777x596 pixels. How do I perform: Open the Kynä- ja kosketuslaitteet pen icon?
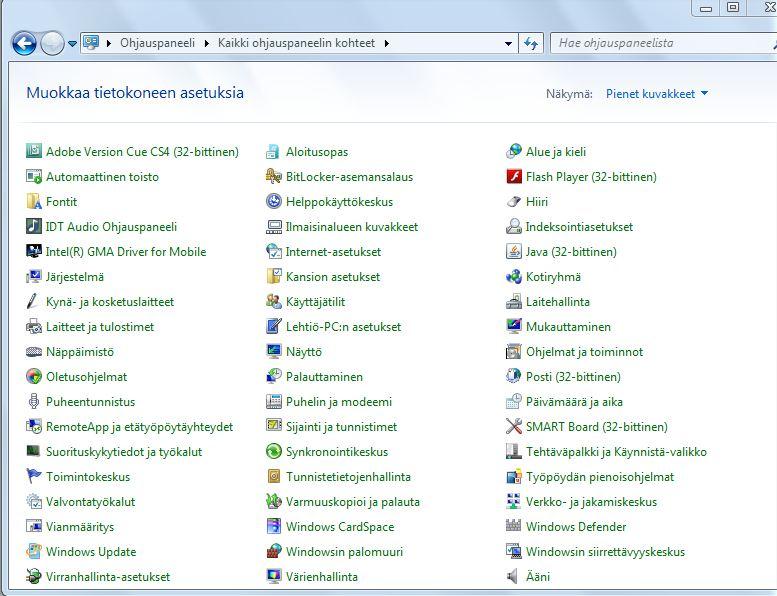tap(34, 301)
